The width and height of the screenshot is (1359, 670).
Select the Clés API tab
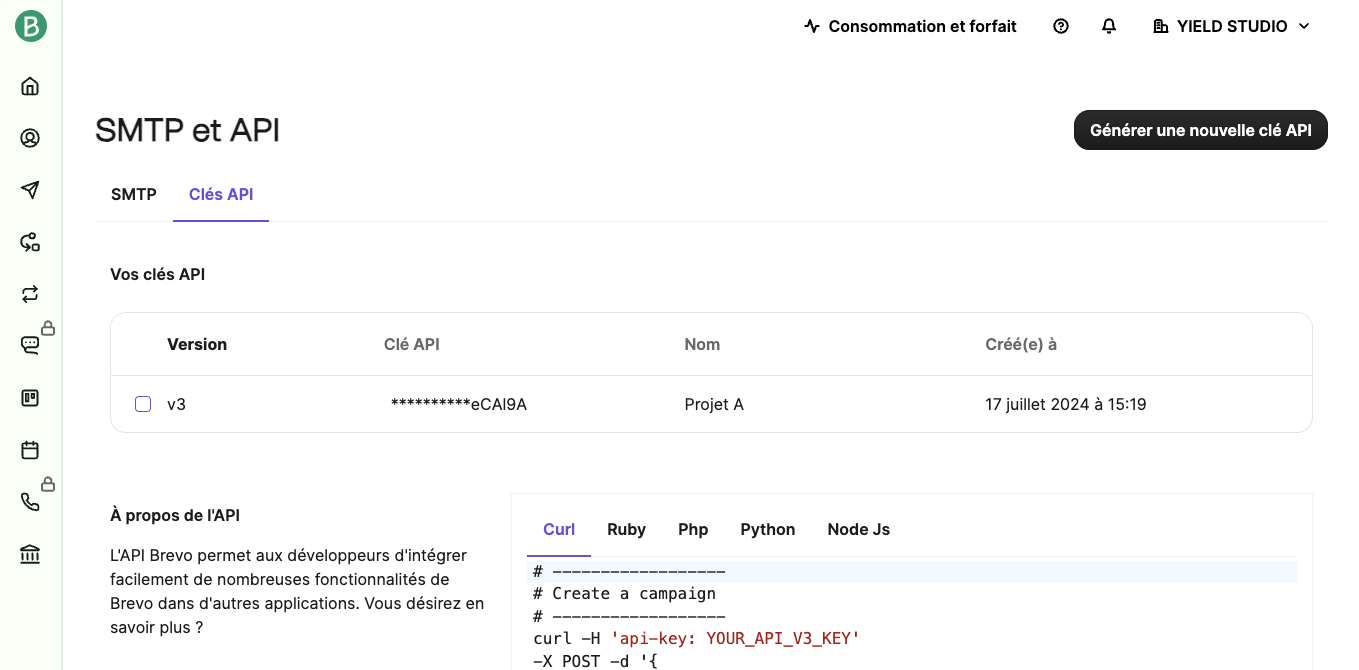pos(221,194)
